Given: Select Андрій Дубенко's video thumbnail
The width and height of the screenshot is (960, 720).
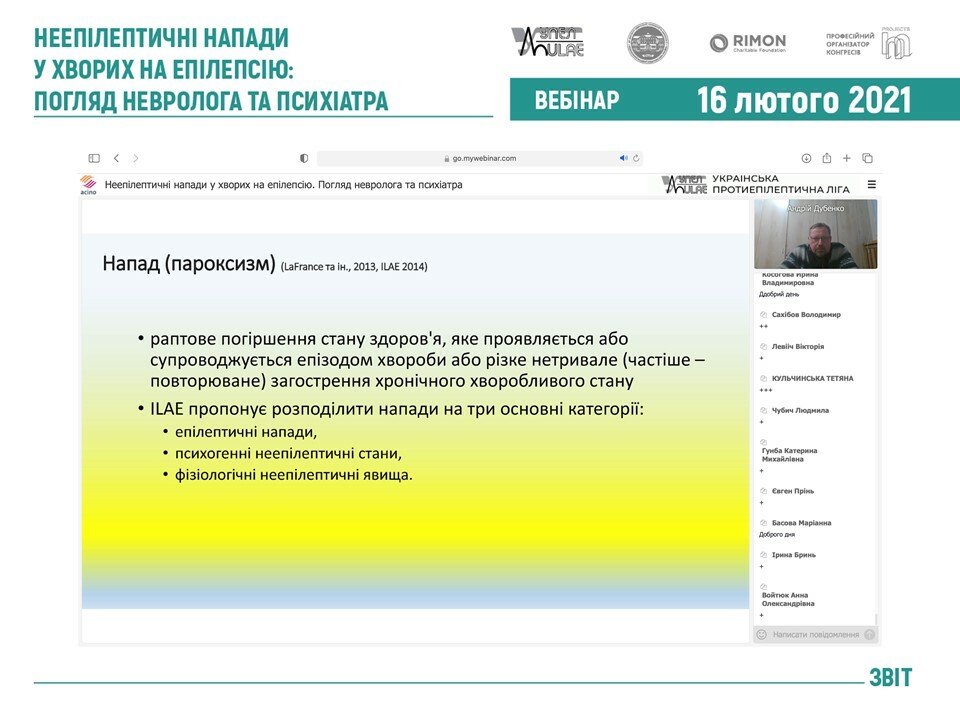Looking at the screenshot, I should pos(816,234).
